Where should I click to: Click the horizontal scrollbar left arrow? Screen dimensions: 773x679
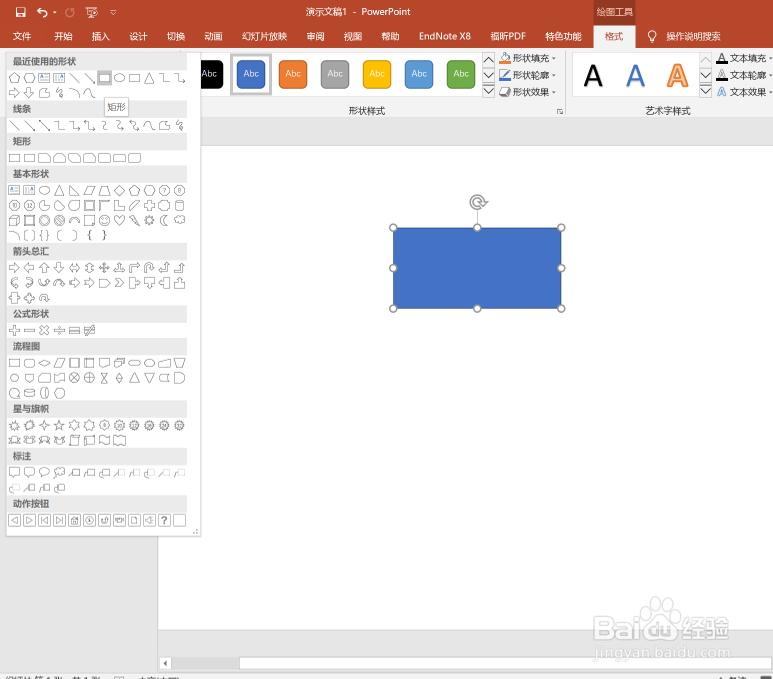tap(165, 663)
